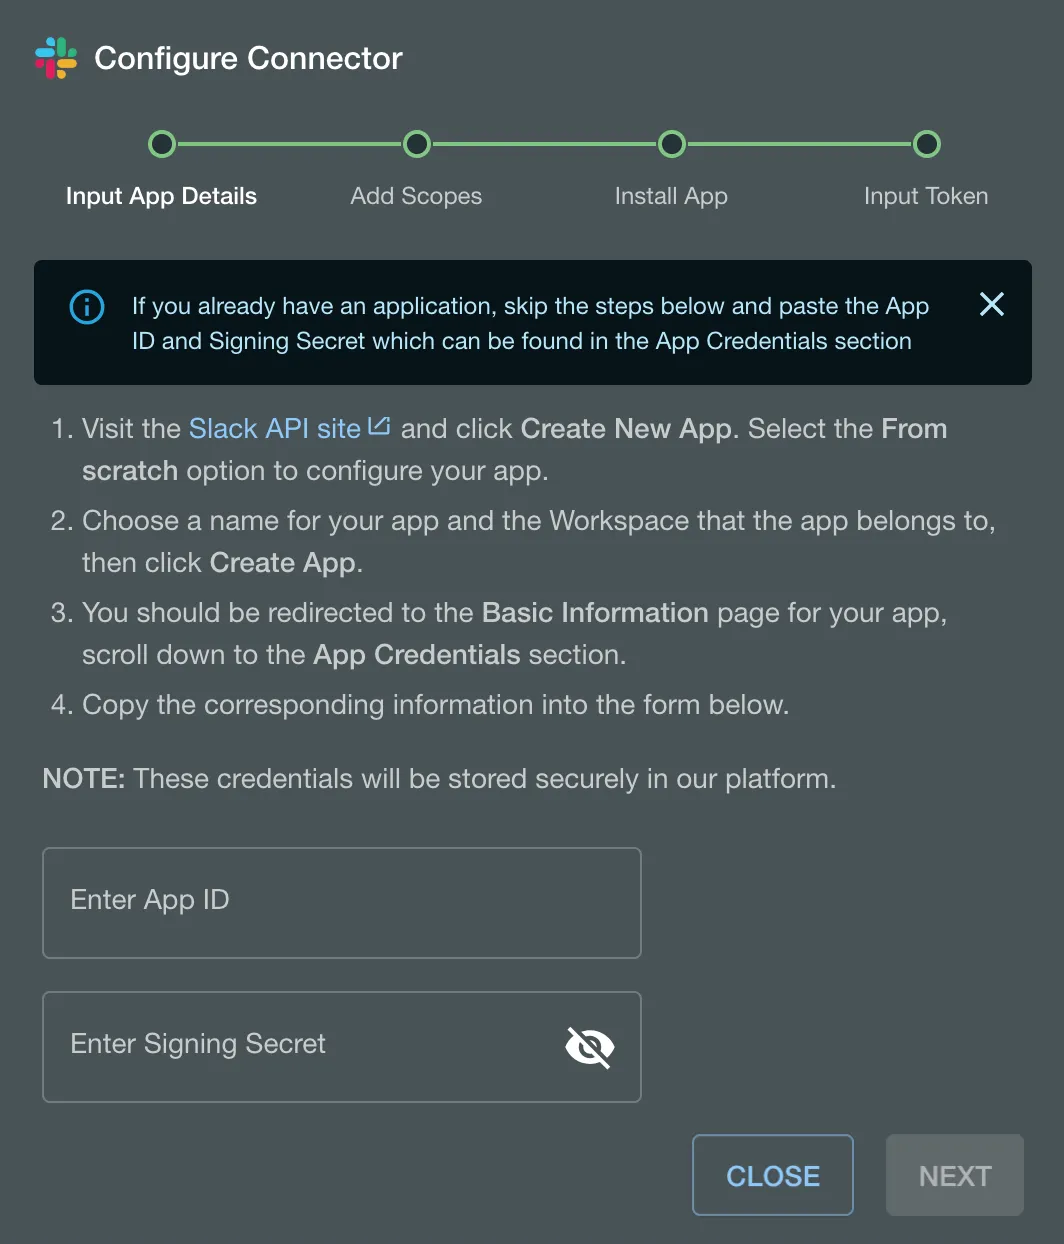Viewport: 1064px width, 1244px height.
Task: Select the Install App step circle
Action: [x=672, y=144]
